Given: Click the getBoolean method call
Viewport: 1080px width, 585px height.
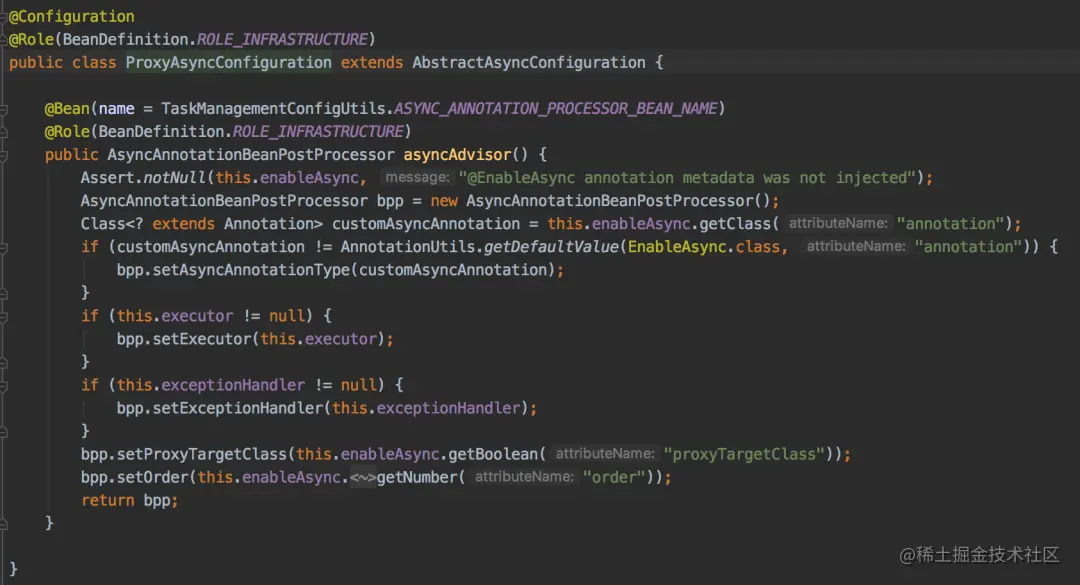Looking at the screenshot, I should tap(493, 454).
